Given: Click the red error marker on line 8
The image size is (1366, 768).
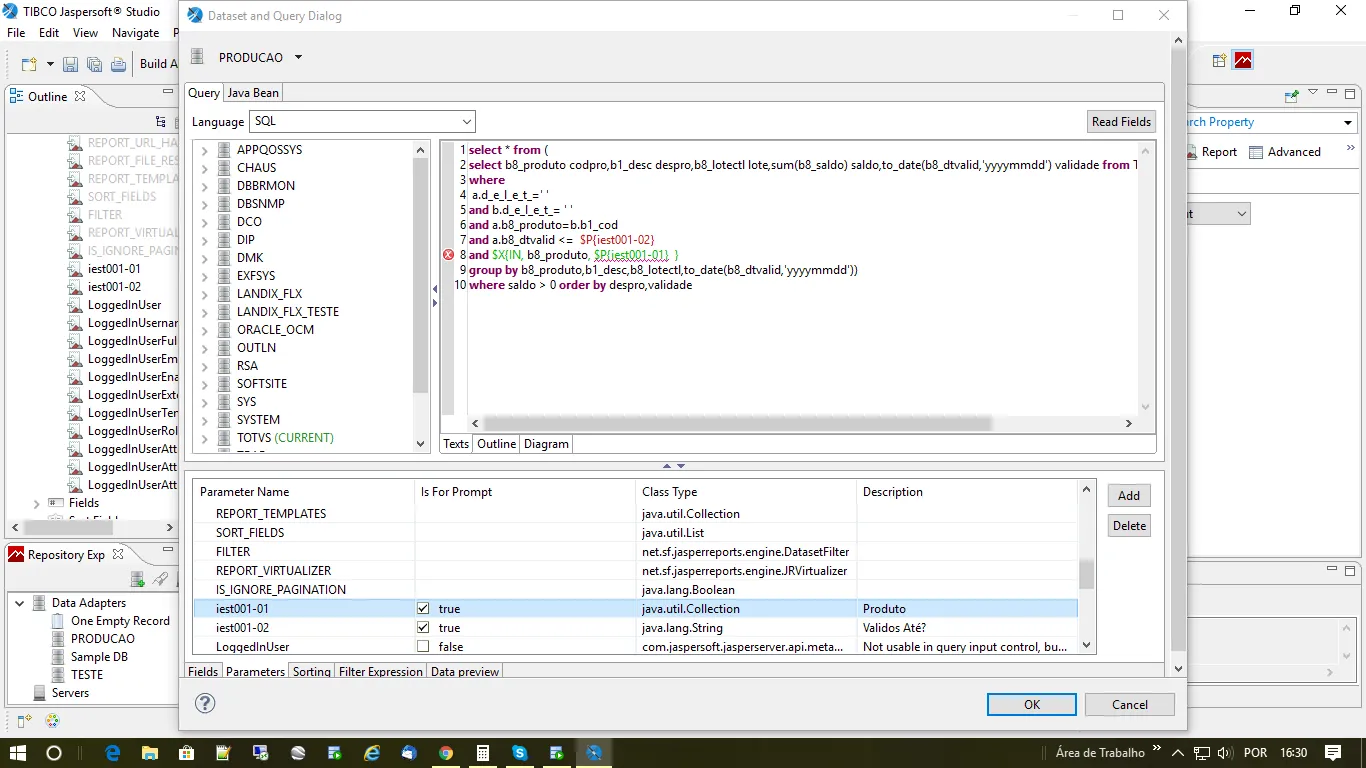Looking at the screenshot, I should [448, 255].
